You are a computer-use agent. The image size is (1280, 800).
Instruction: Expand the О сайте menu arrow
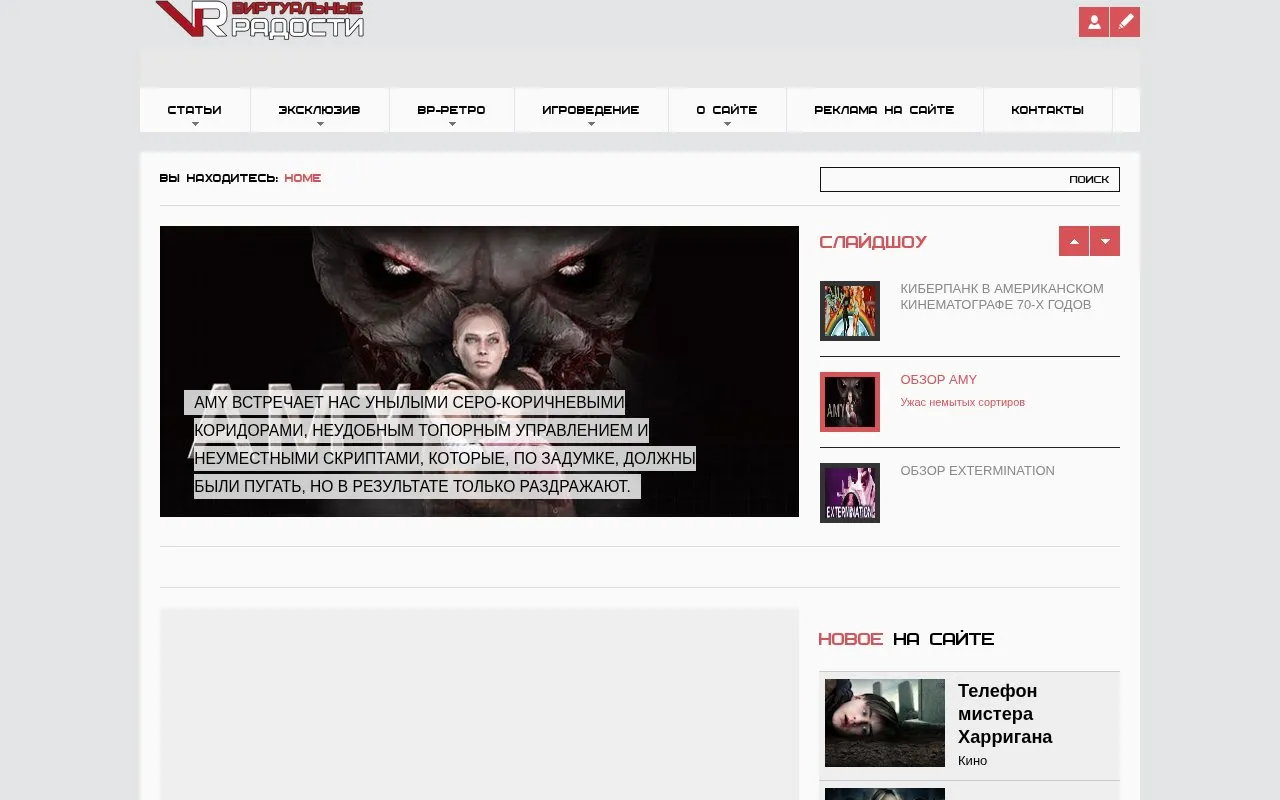[x=727, y=124]
